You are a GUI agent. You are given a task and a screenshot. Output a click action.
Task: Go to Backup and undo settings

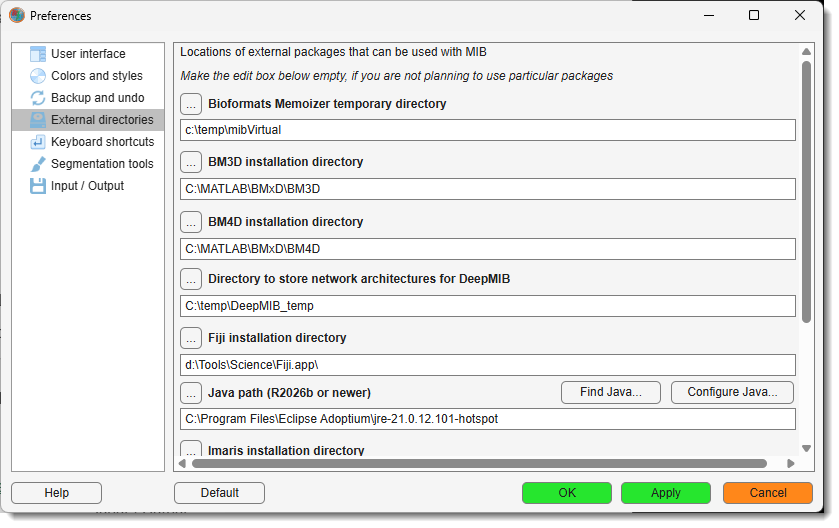point(88,98)
